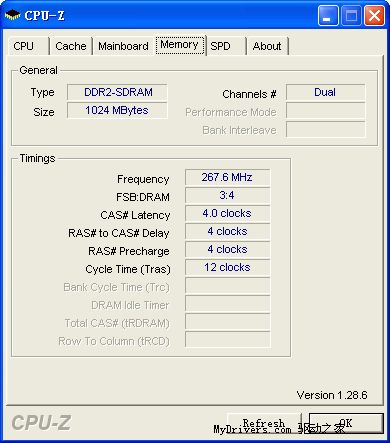The height and width of the screenshot is (443, 390).
Task: Click the Size label in General
Action: click(44, 112)
